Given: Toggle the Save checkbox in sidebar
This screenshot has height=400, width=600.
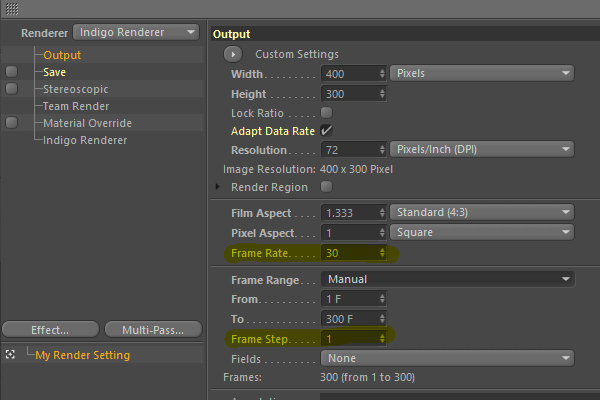Looking at the screenshot, I should click(11, 72).
